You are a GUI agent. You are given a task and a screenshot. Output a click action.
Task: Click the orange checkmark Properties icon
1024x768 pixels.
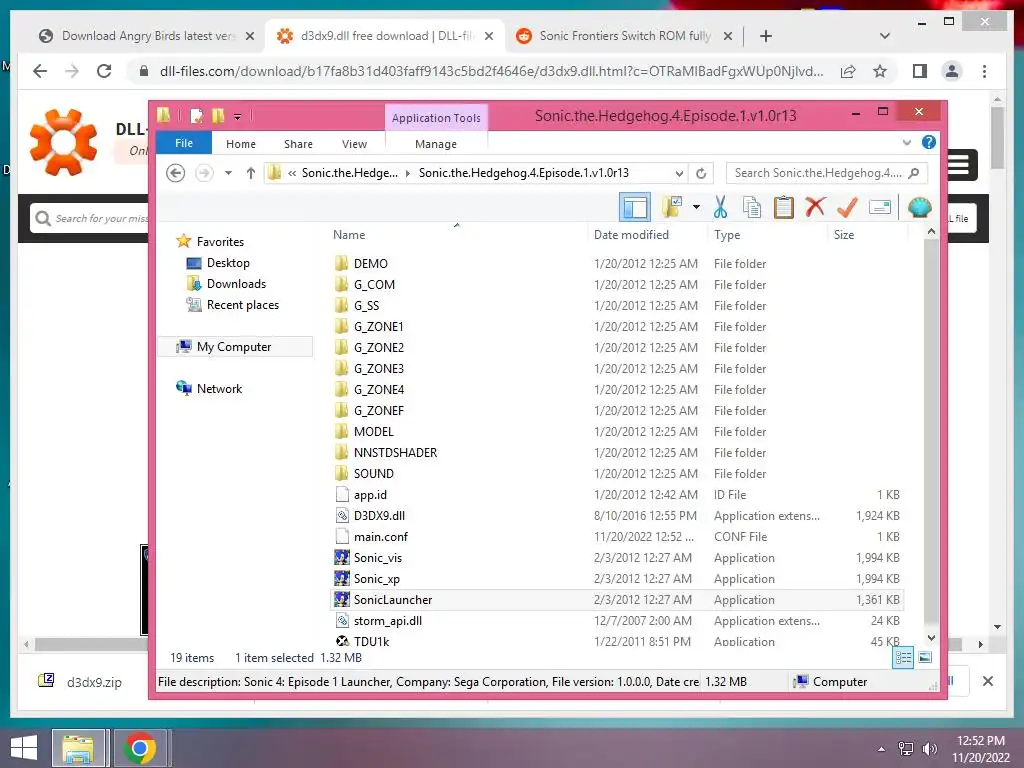click(847, 208)
